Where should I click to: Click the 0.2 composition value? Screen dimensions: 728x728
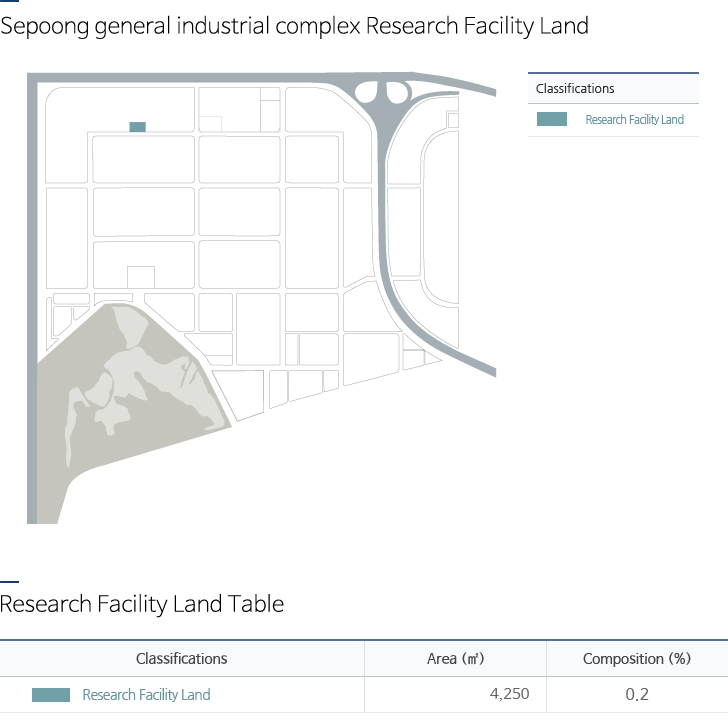[637, 695]
